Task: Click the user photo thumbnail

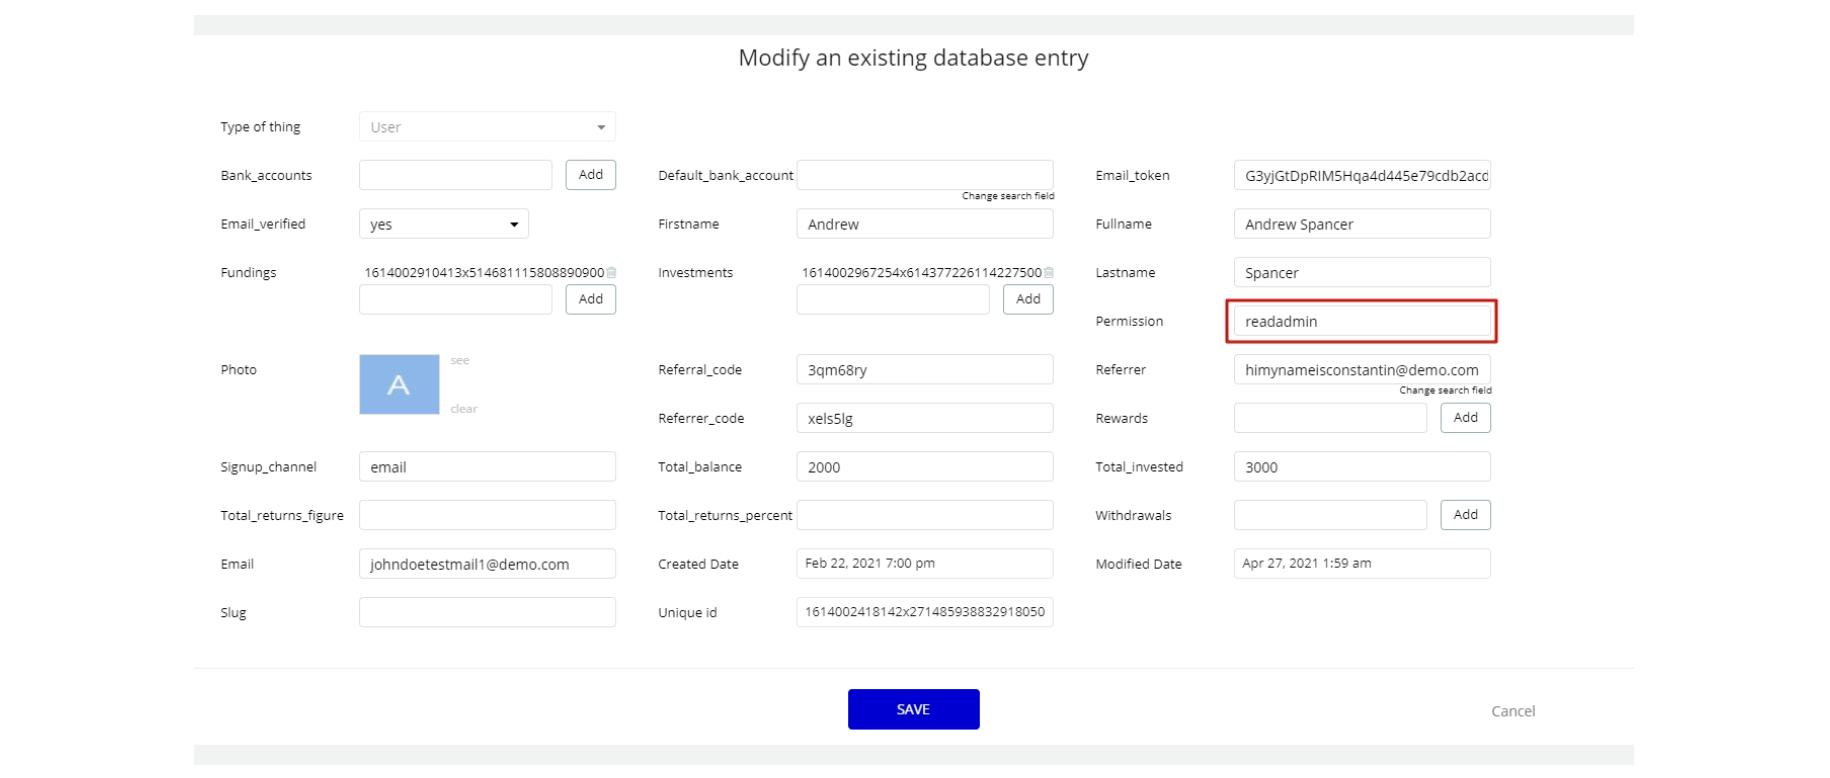Action: click(399, 384)
